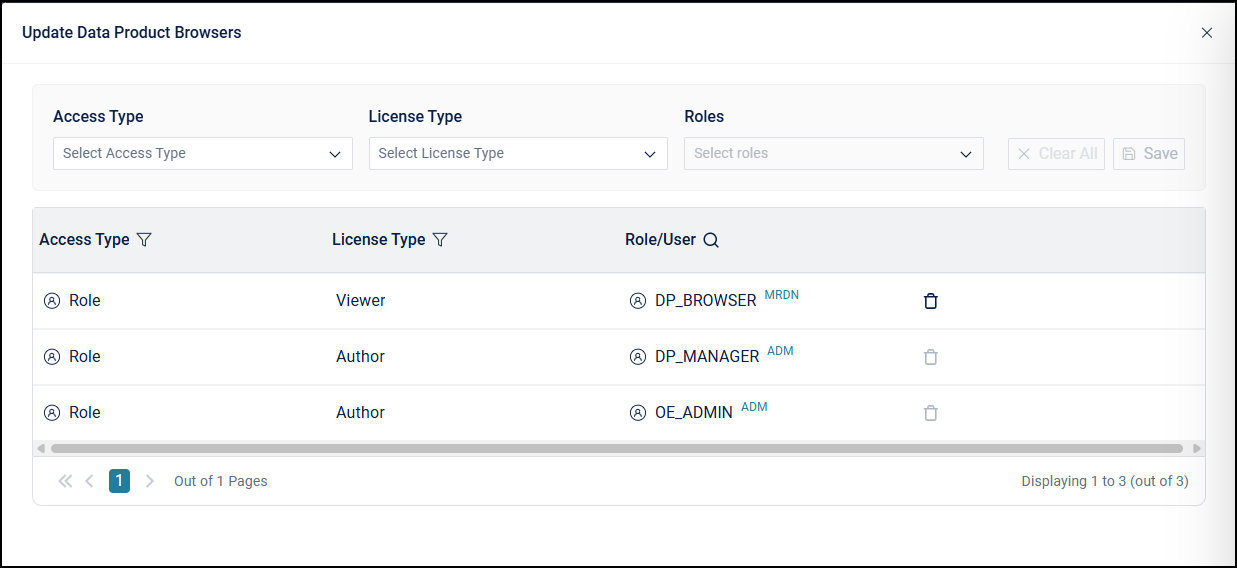Click the trash icon beside DP_MANAGER
Viewport: 1237px width, 568px height.
point(930,357)
